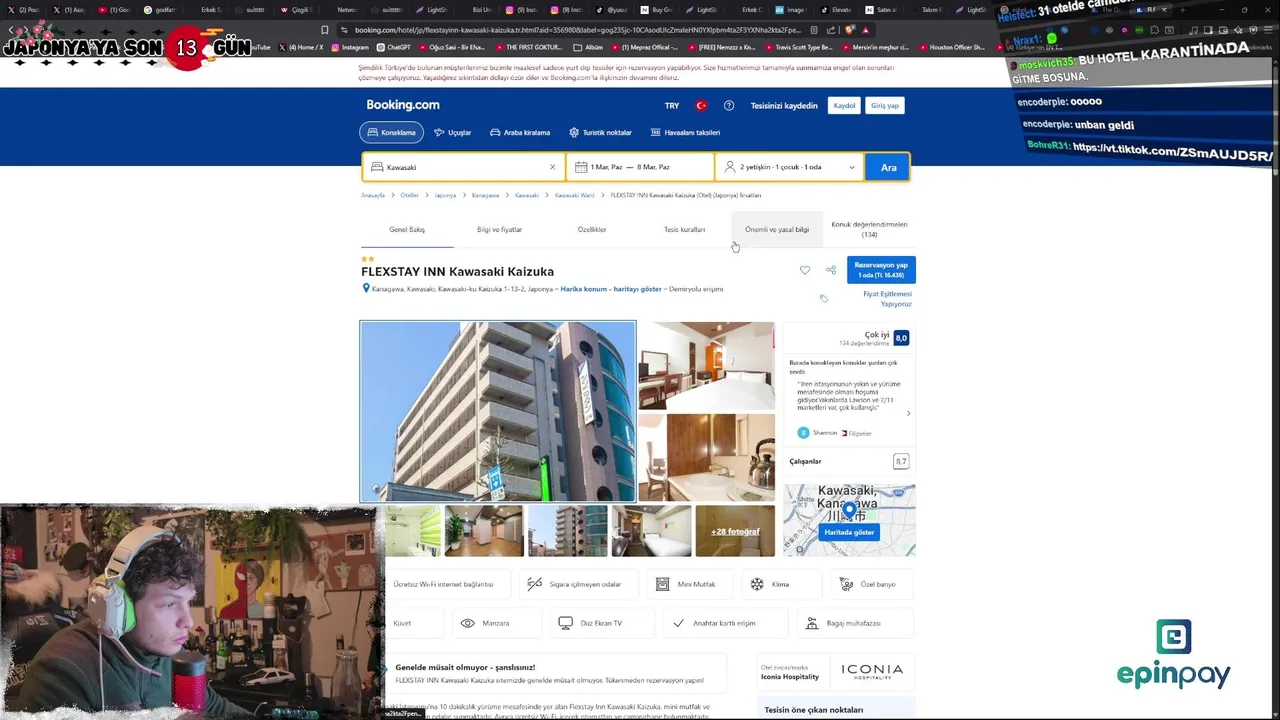1280x720 pixels.
Task: Click the Ara search button
Action: click(x=888, y=167)
